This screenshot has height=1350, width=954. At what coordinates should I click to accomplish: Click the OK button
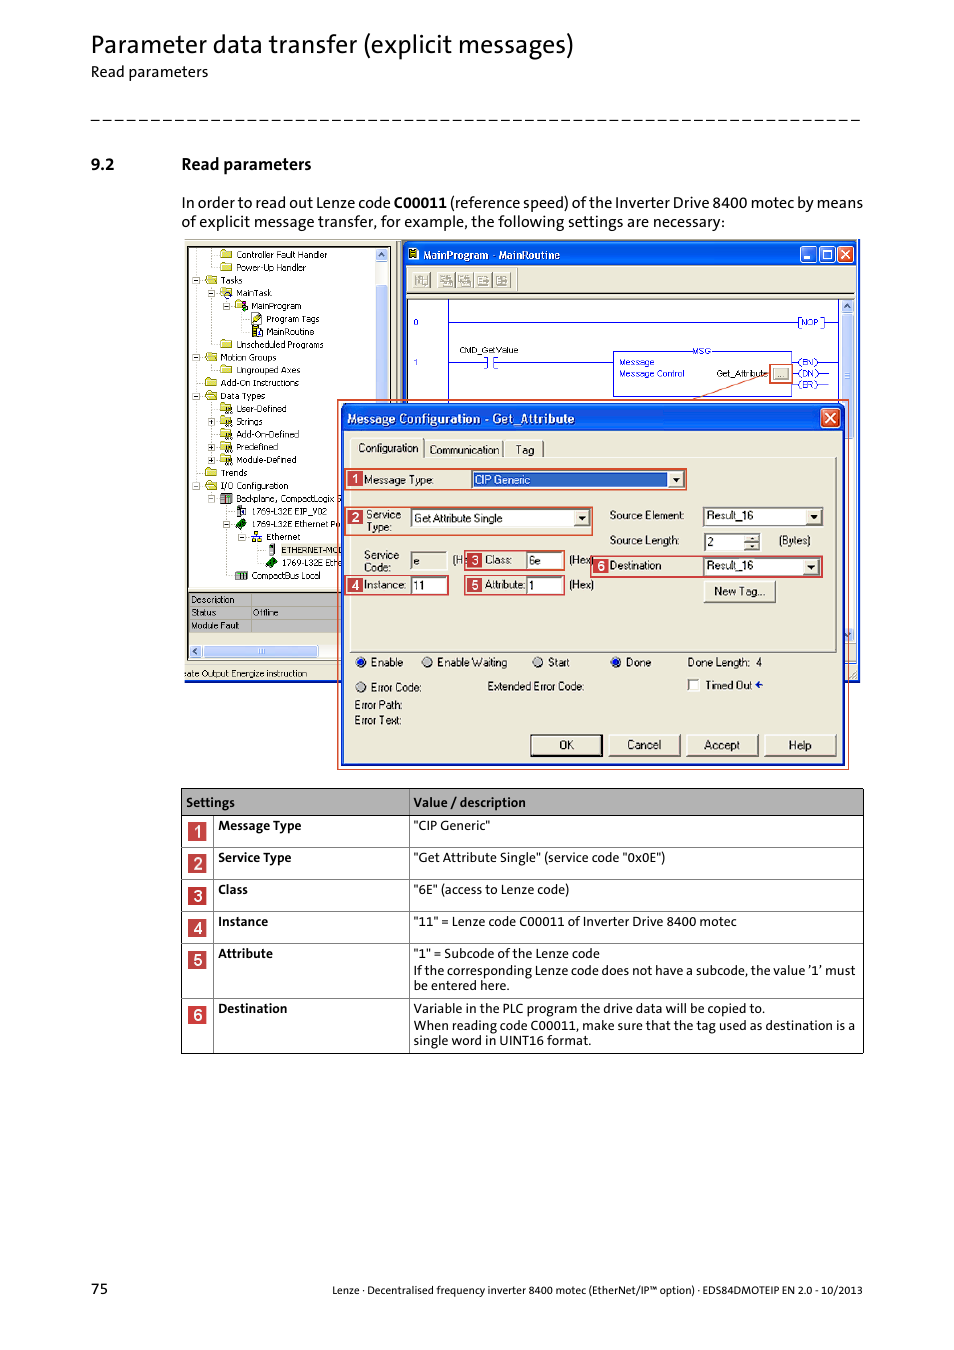566,745
